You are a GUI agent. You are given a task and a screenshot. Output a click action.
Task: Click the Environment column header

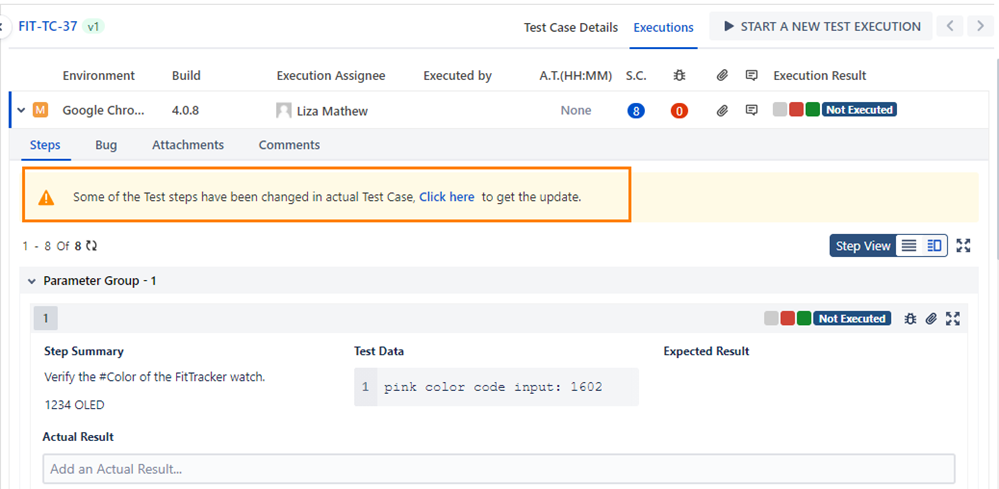(99, 76)
